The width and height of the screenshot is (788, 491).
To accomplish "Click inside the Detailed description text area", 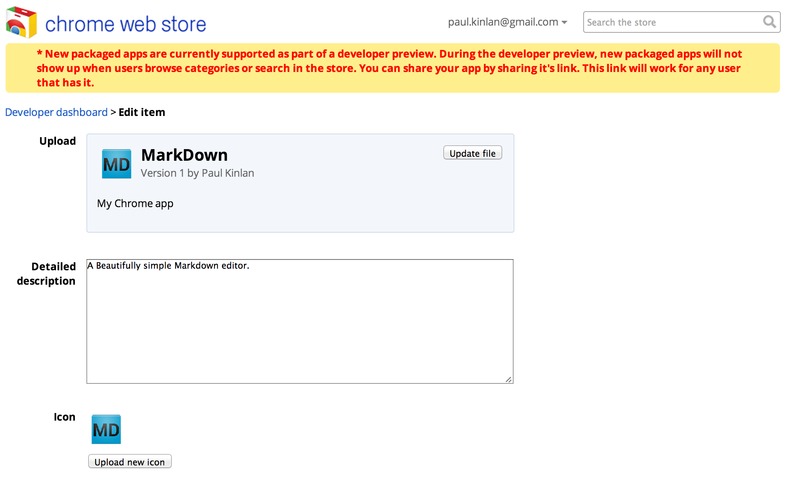I will click(x=300, y=321).
